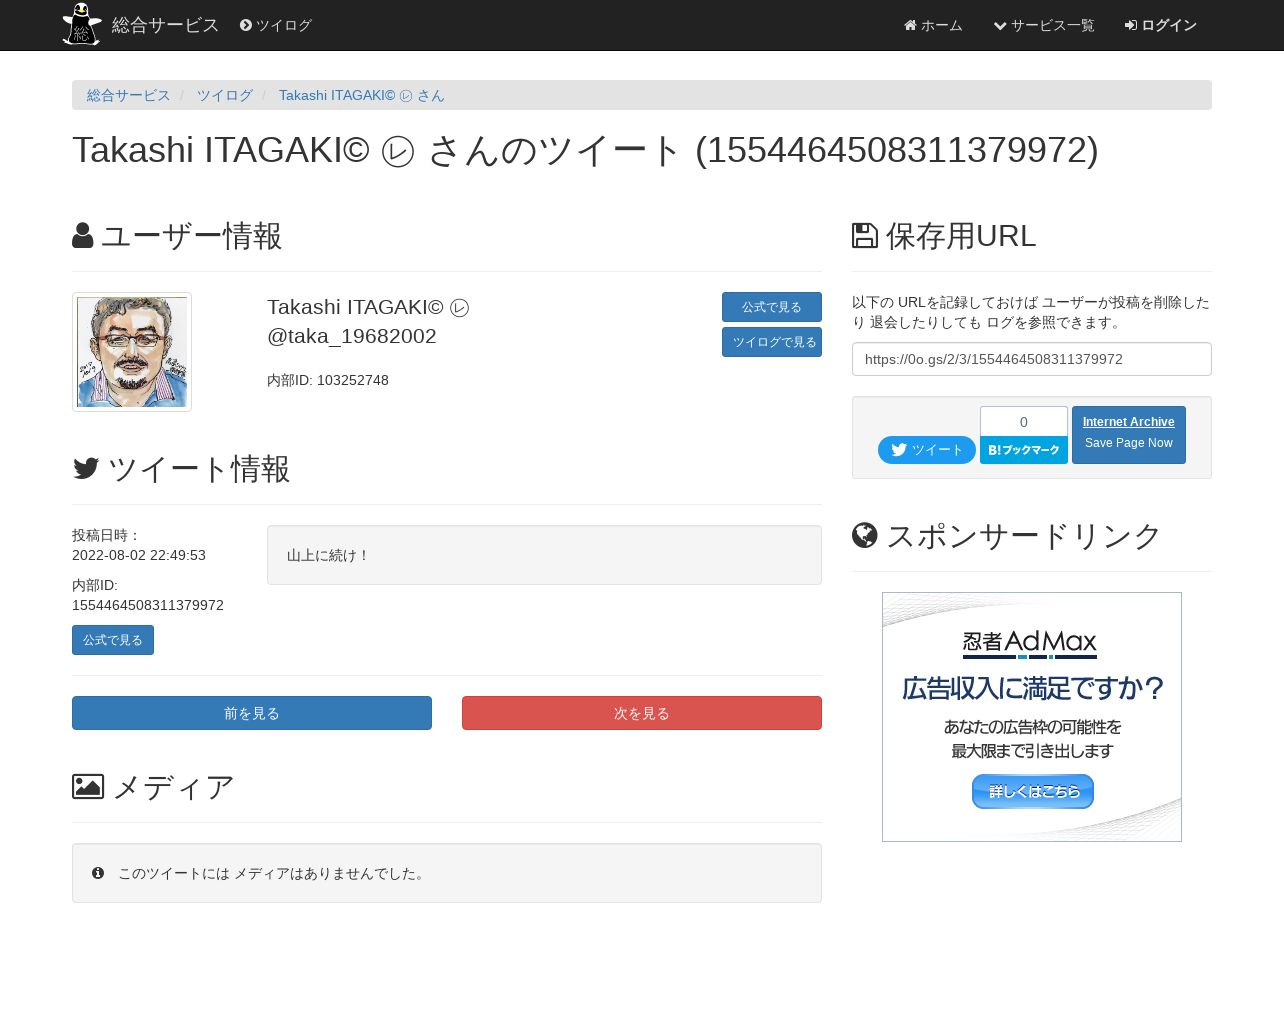
Task: Open the ツイログ navbar link
Action: point(276,25)
